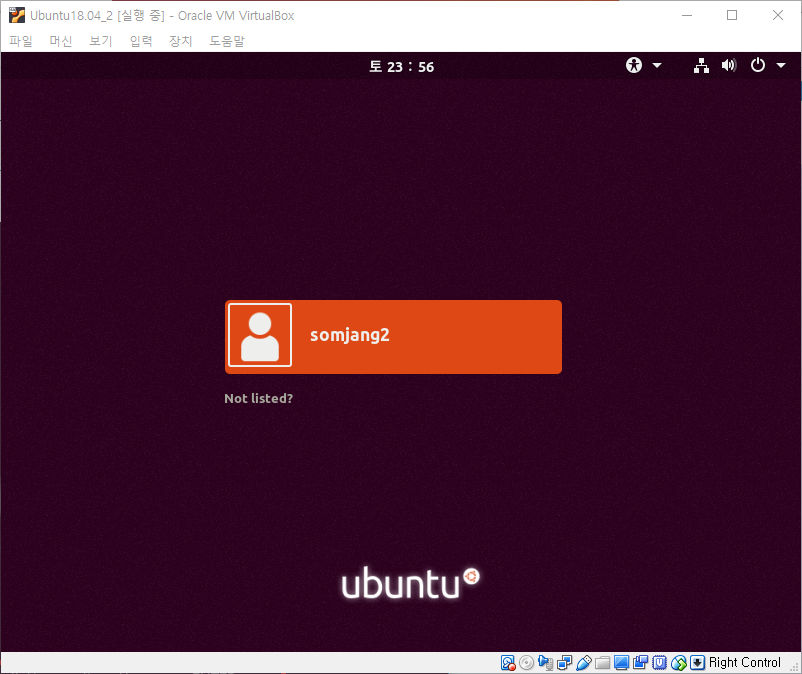This screenshot has height=674, width=802.
Task: Open the 보기 menu
Action: (x=100, y=41)
